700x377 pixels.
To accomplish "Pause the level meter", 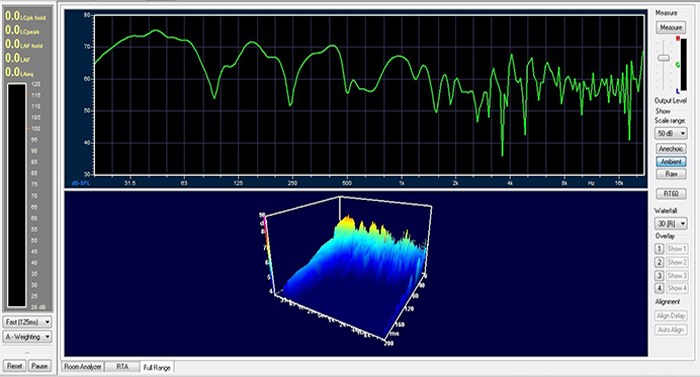I will (x=39, y=366).
